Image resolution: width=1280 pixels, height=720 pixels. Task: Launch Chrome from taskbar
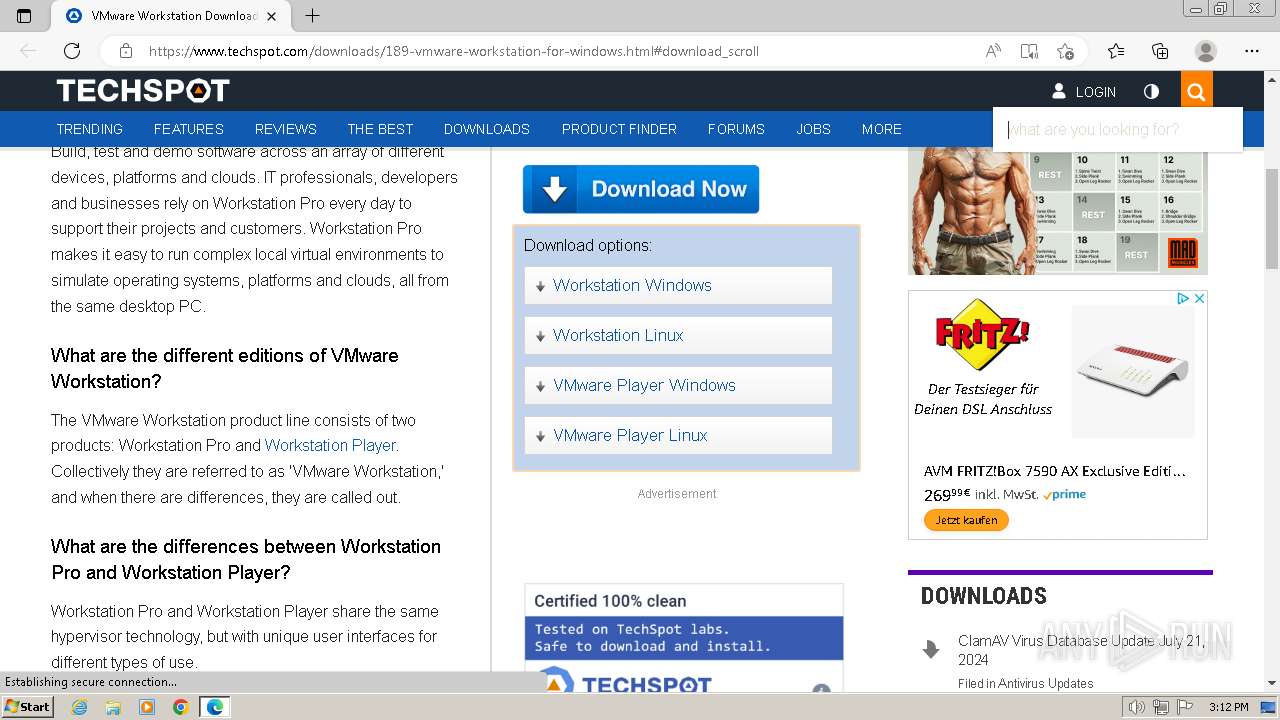(x=181, y=707)
